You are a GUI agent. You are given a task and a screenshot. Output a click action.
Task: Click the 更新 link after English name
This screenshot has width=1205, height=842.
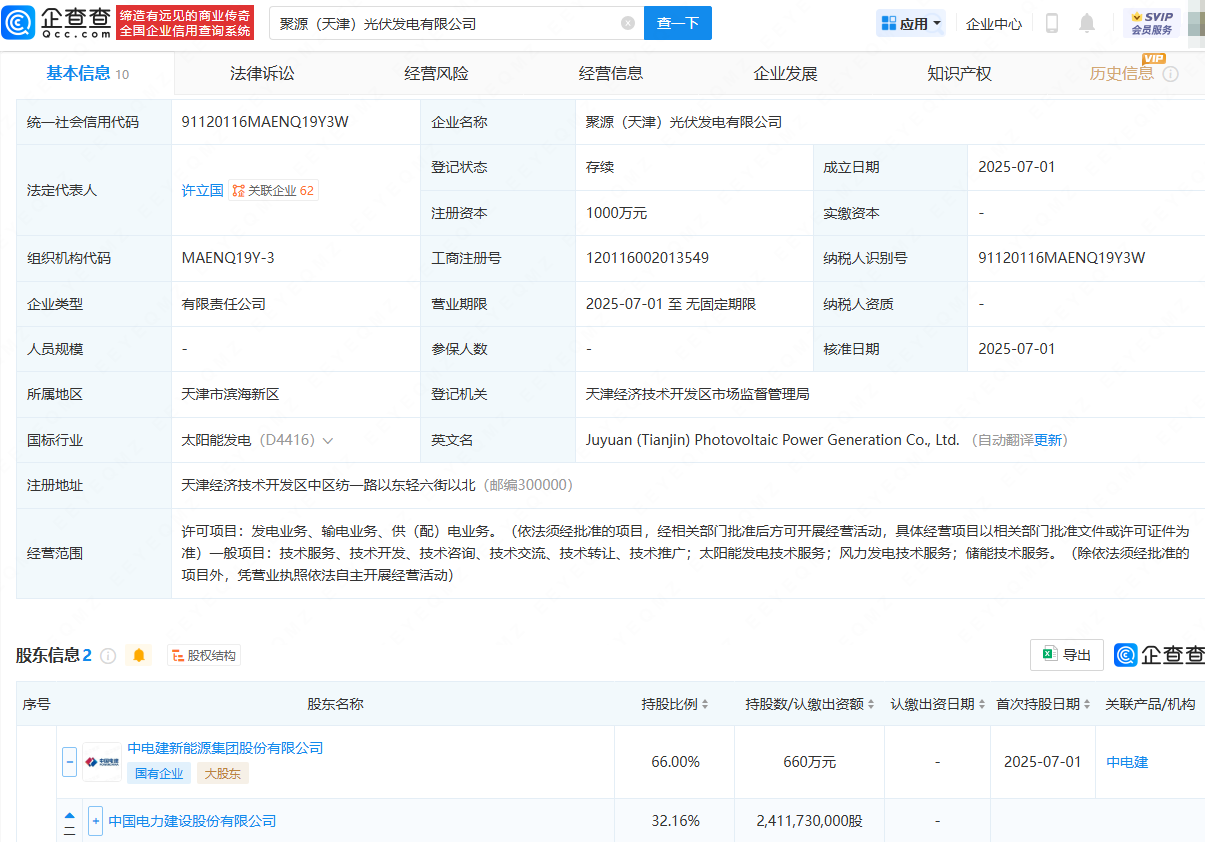pyautogui.click(x=1048, y=440)
